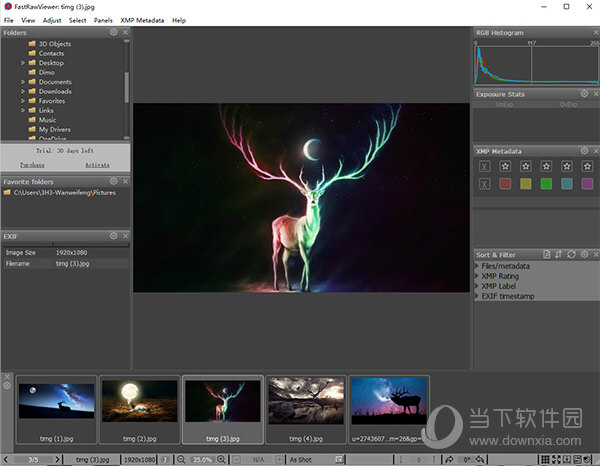Close the EXIF panel

(x=125, y=236)
